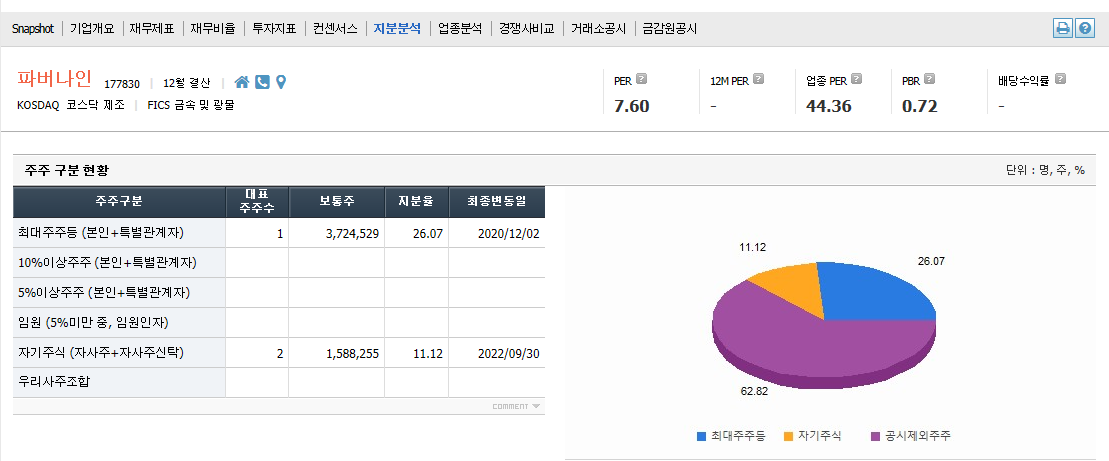Select the 임원 (5%미만 중, 임원인자) row

[279, 322]
